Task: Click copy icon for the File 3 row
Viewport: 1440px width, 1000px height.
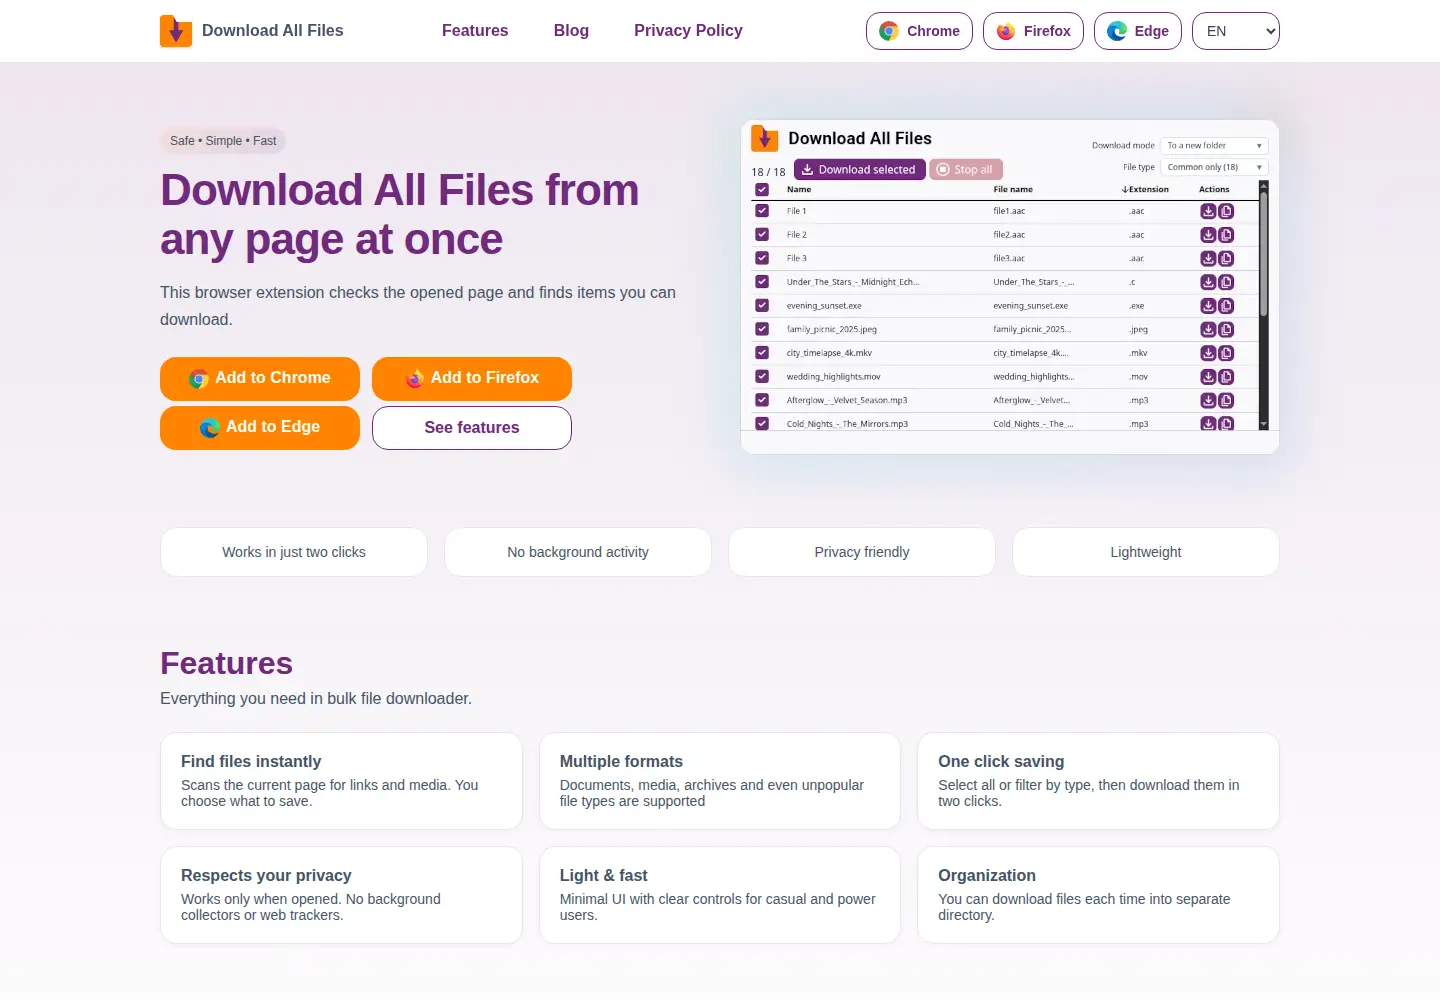Action: point(1226,259)
